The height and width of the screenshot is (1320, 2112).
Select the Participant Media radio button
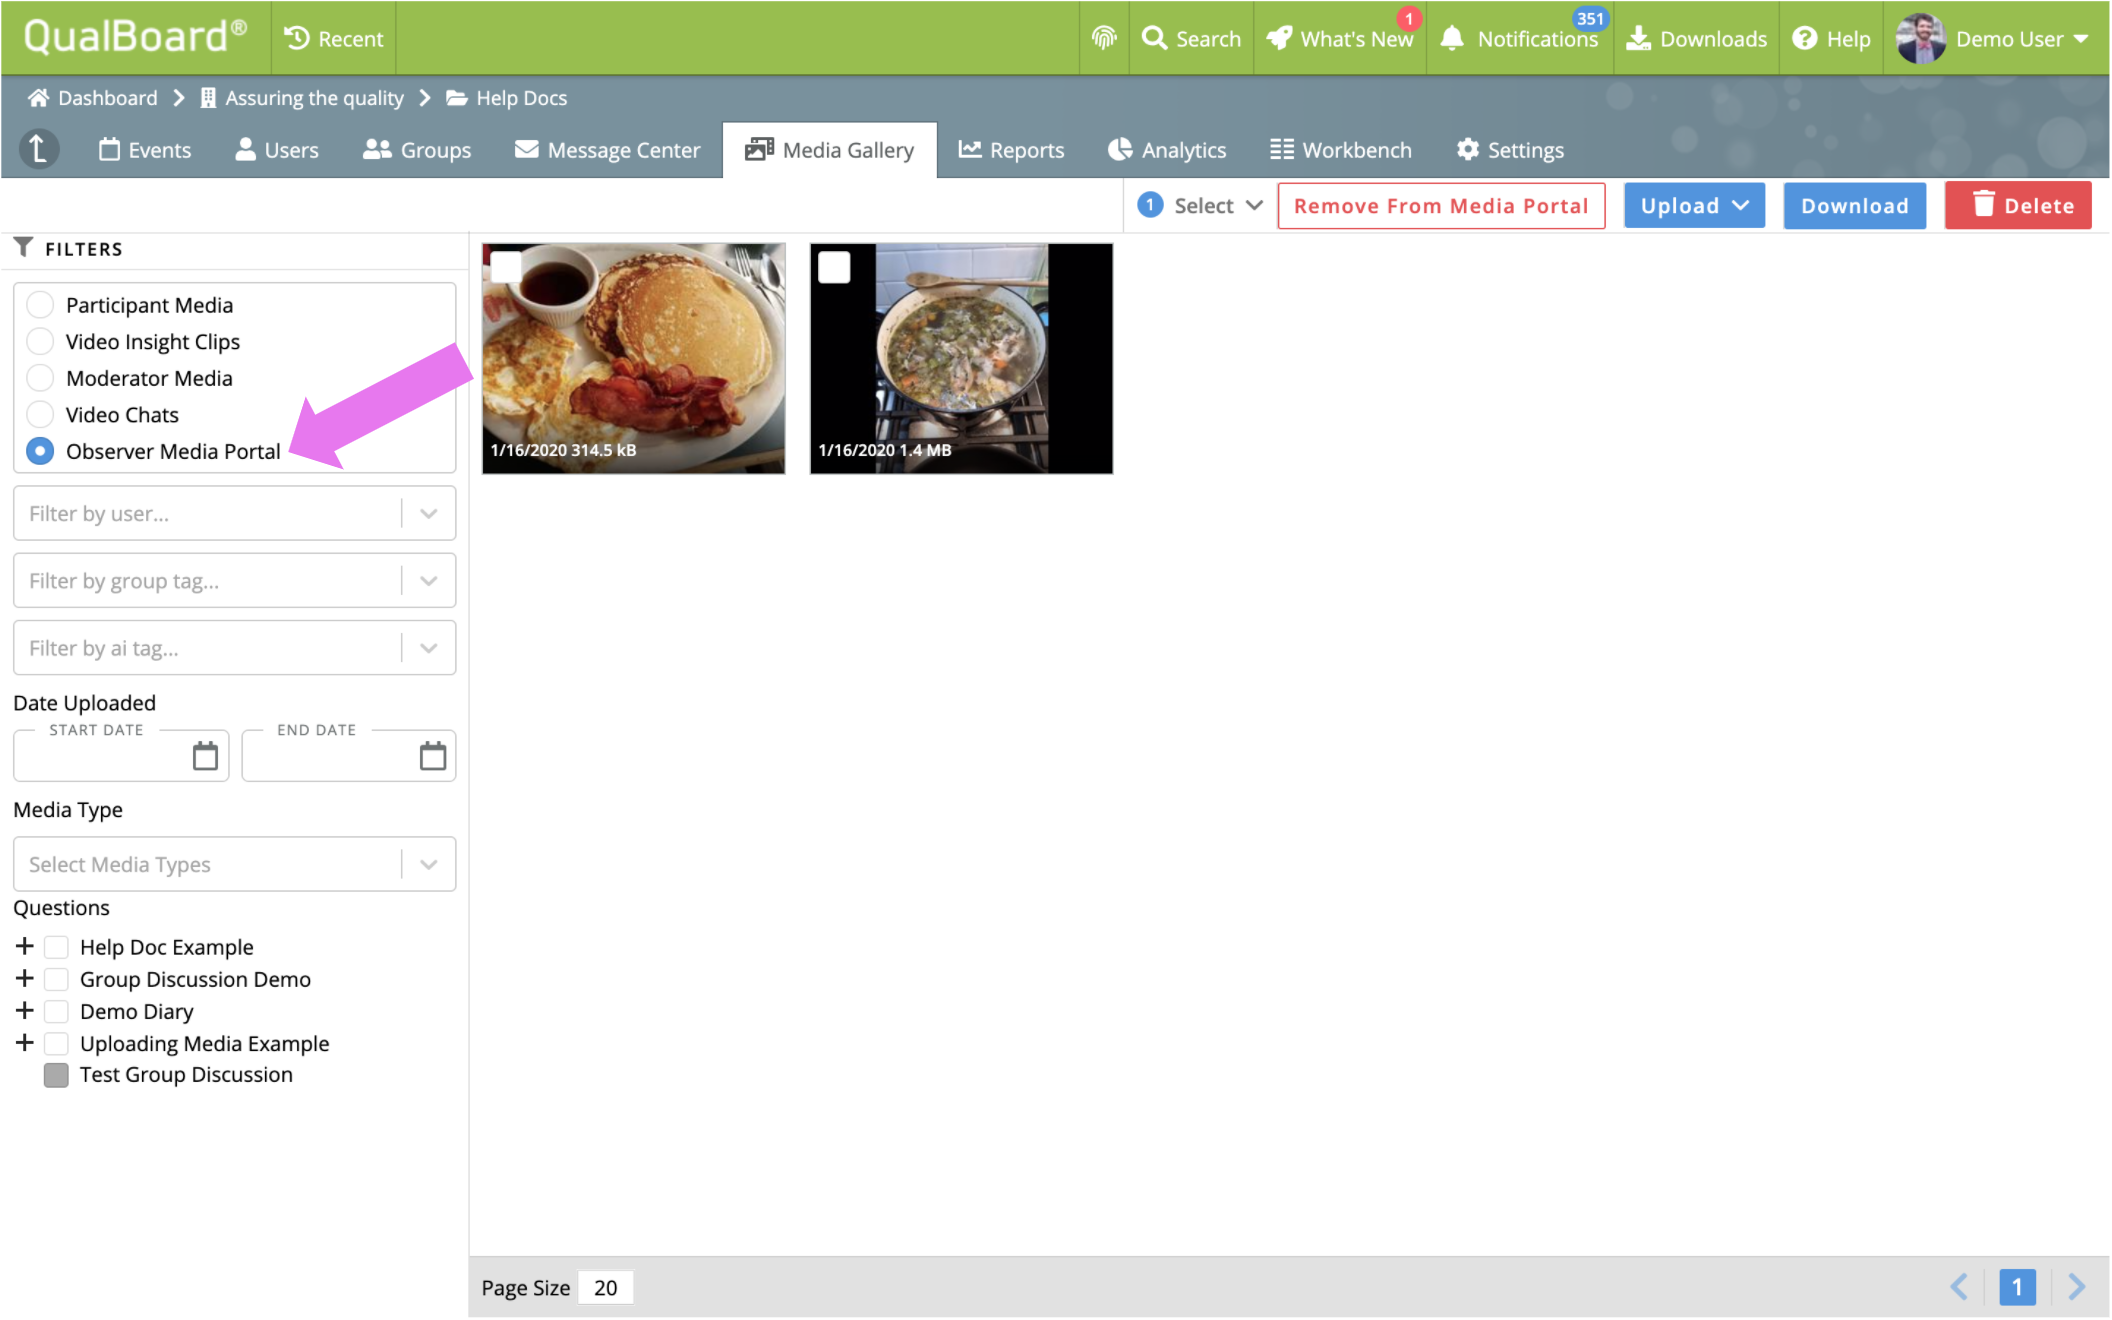pos(40,304)
